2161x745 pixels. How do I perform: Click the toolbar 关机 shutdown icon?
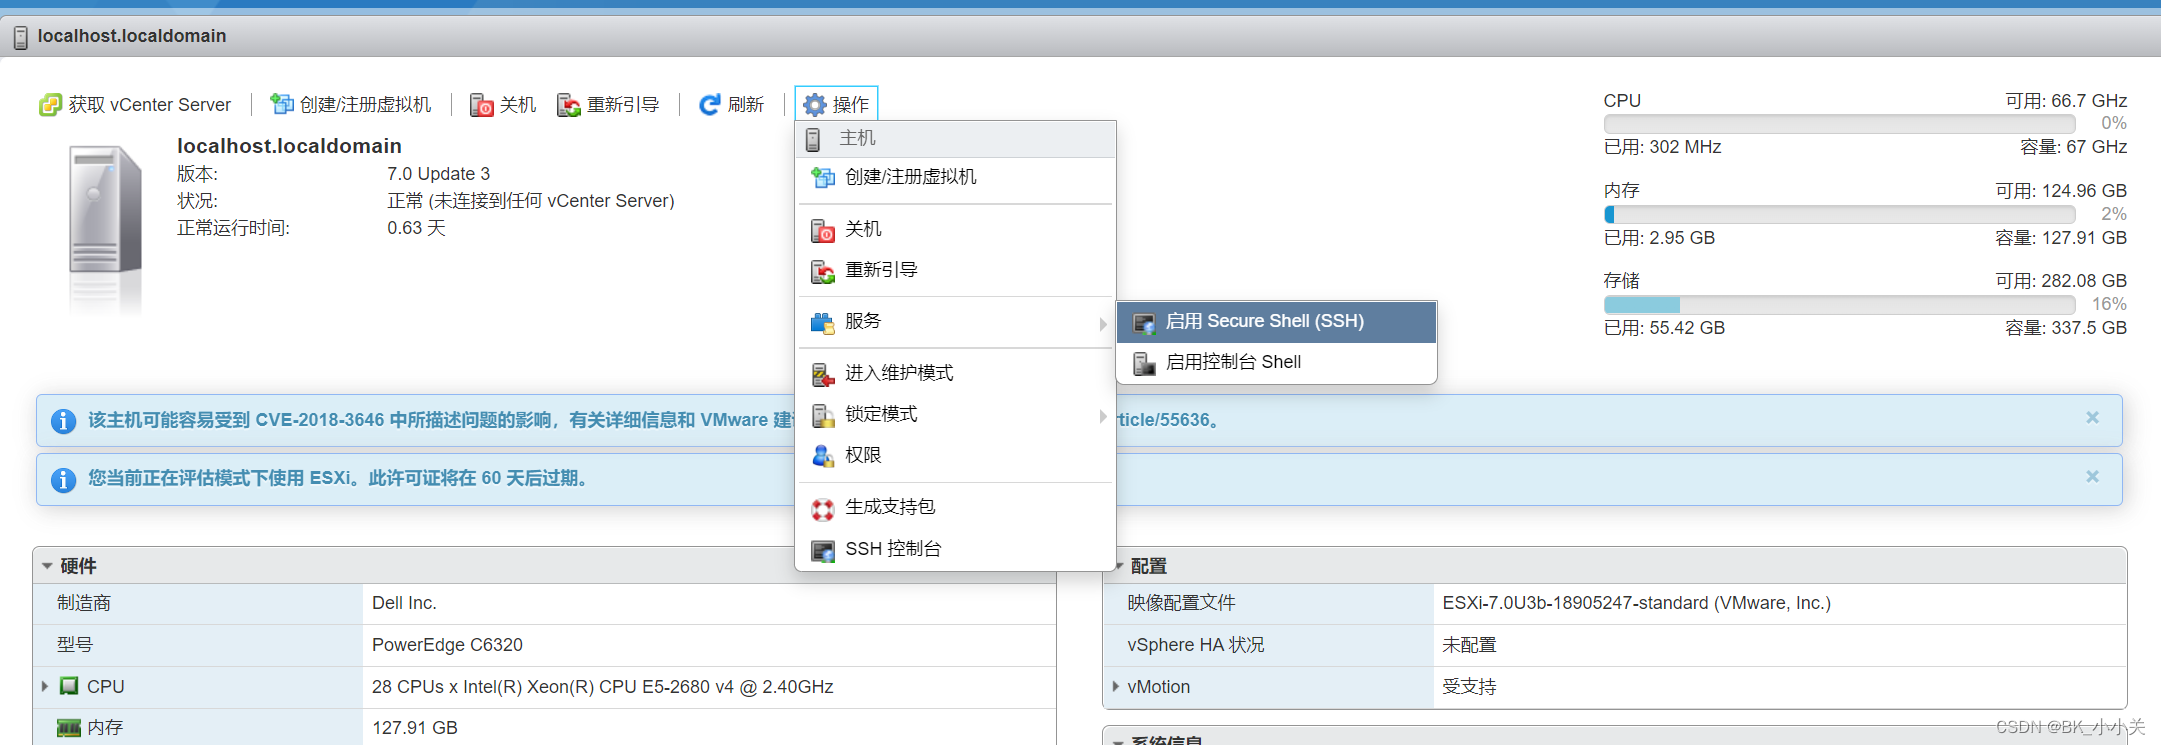coord(482,105)
